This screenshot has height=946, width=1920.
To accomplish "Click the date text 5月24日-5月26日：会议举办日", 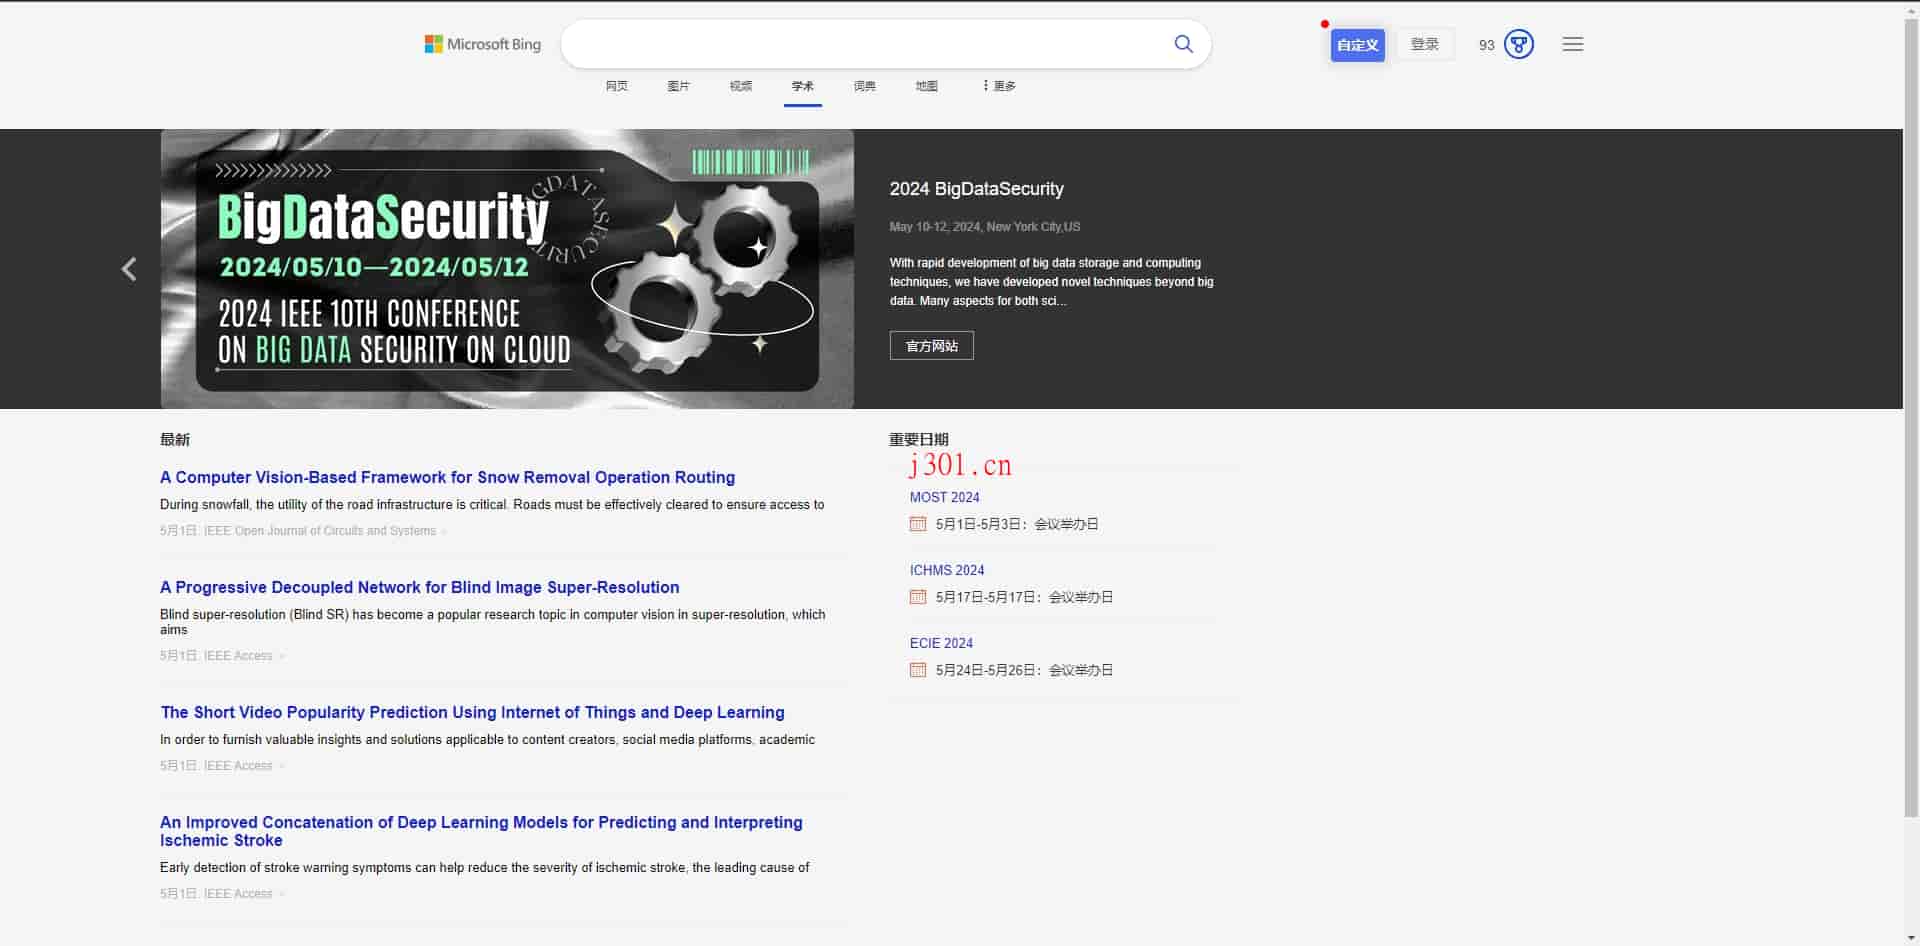I will click(1024, 670).
